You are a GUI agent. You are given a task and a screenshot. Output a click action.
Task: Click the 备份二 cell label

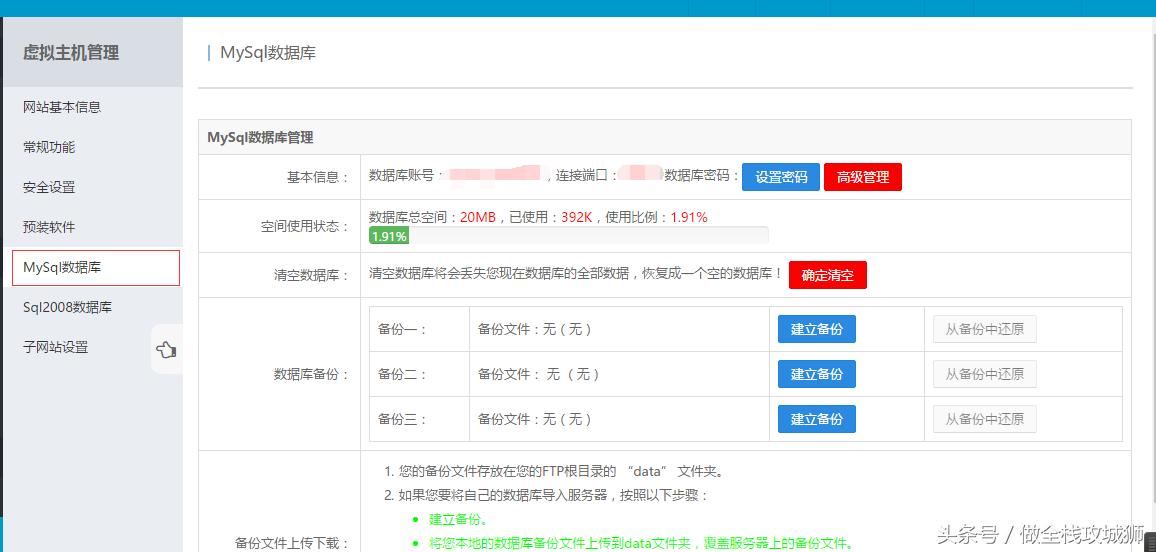tap(403, 374)
